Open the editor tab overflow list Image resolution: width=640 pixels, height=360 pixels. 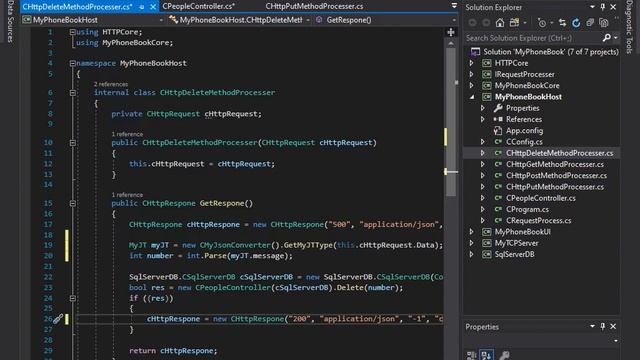point(454,6)
